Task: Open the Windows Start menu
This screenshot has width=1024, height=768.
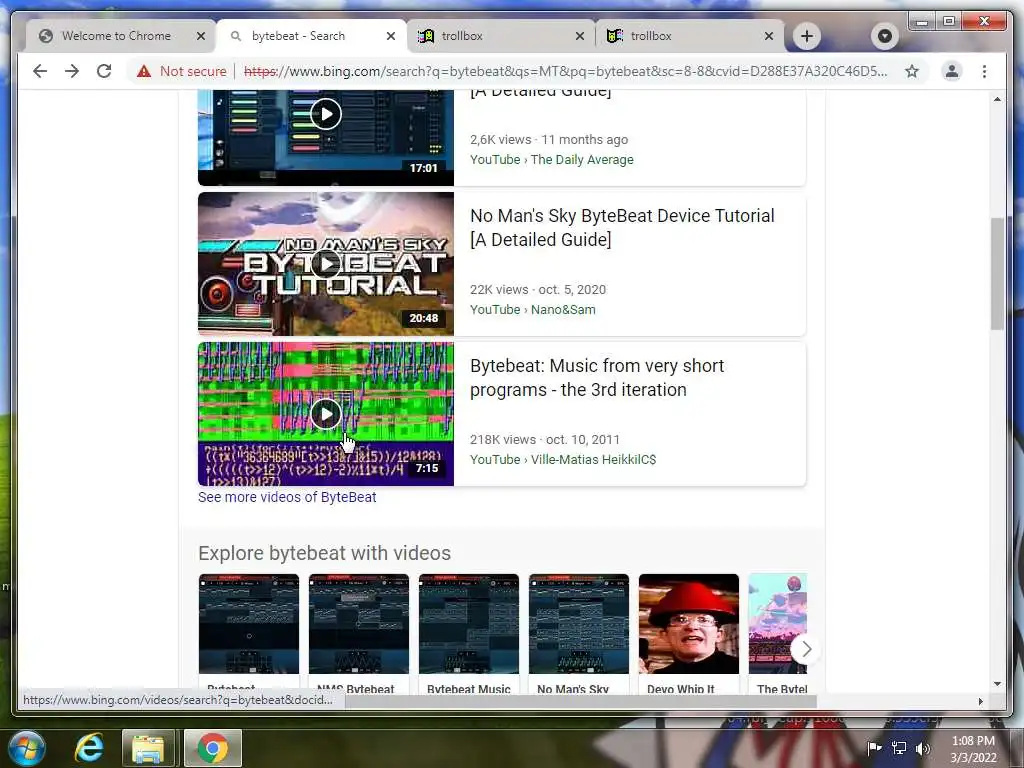Action: (27, 748)
